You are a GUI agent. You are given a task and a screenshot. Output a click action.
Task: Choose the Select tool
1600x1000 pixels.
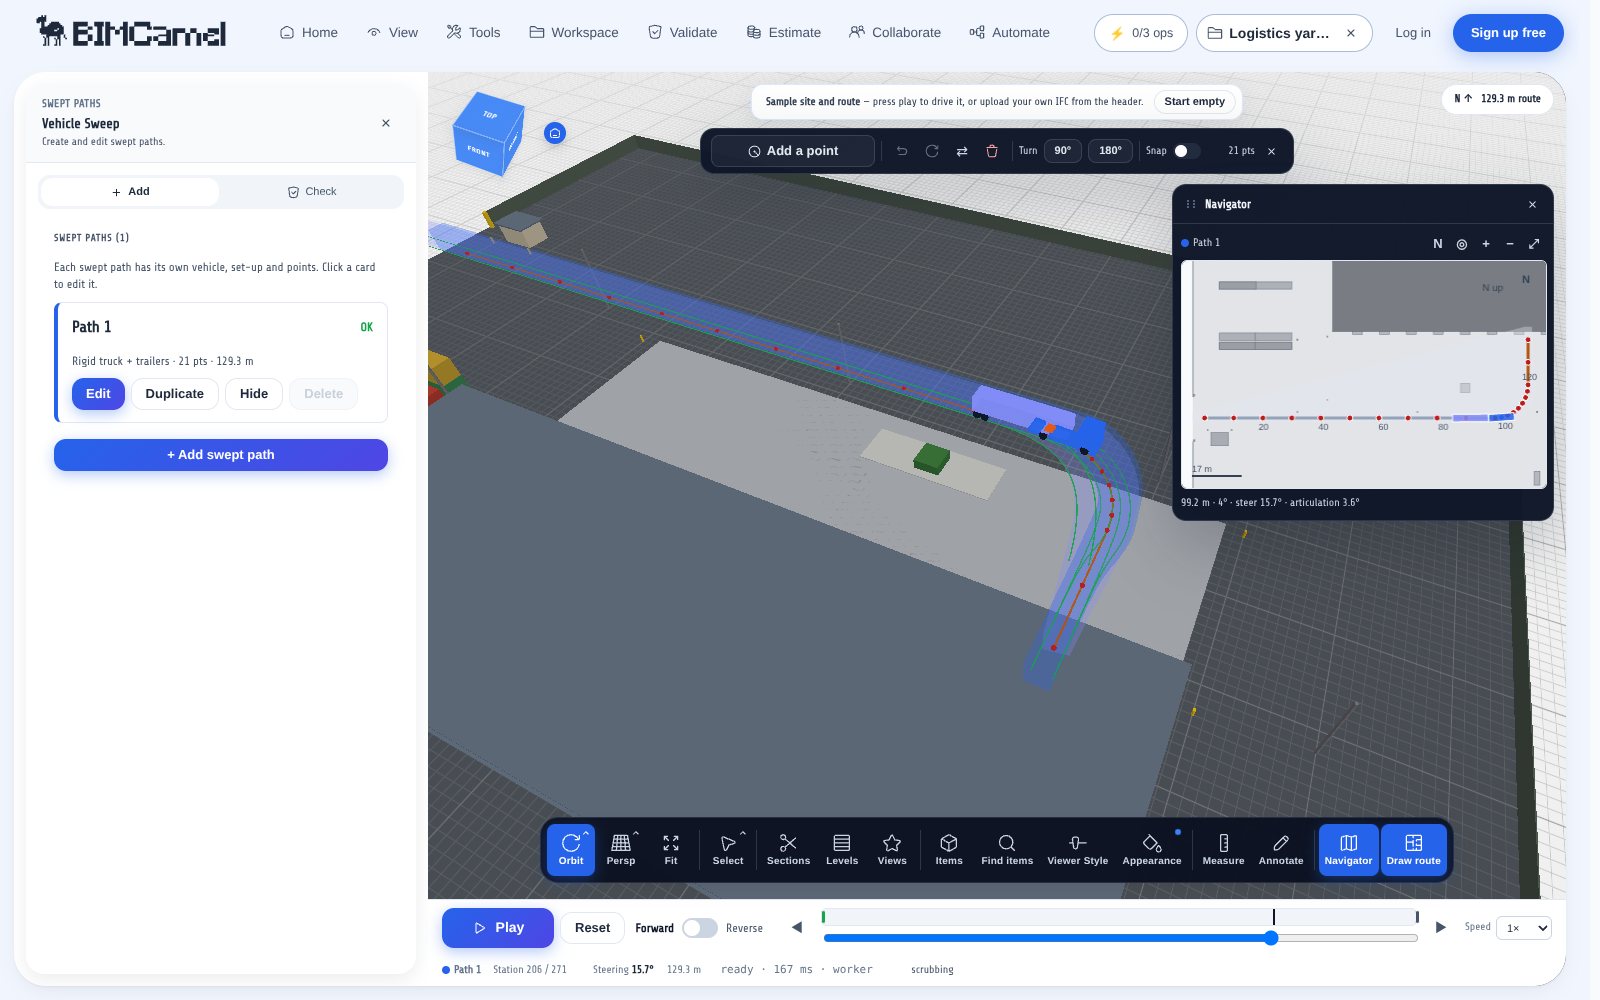coord(728,850)
